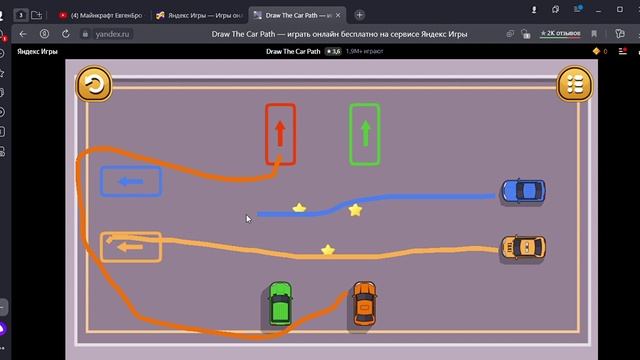Click the new tab group icon
Viewport: 640px width, 360px height.
click(x=37, y=16)
